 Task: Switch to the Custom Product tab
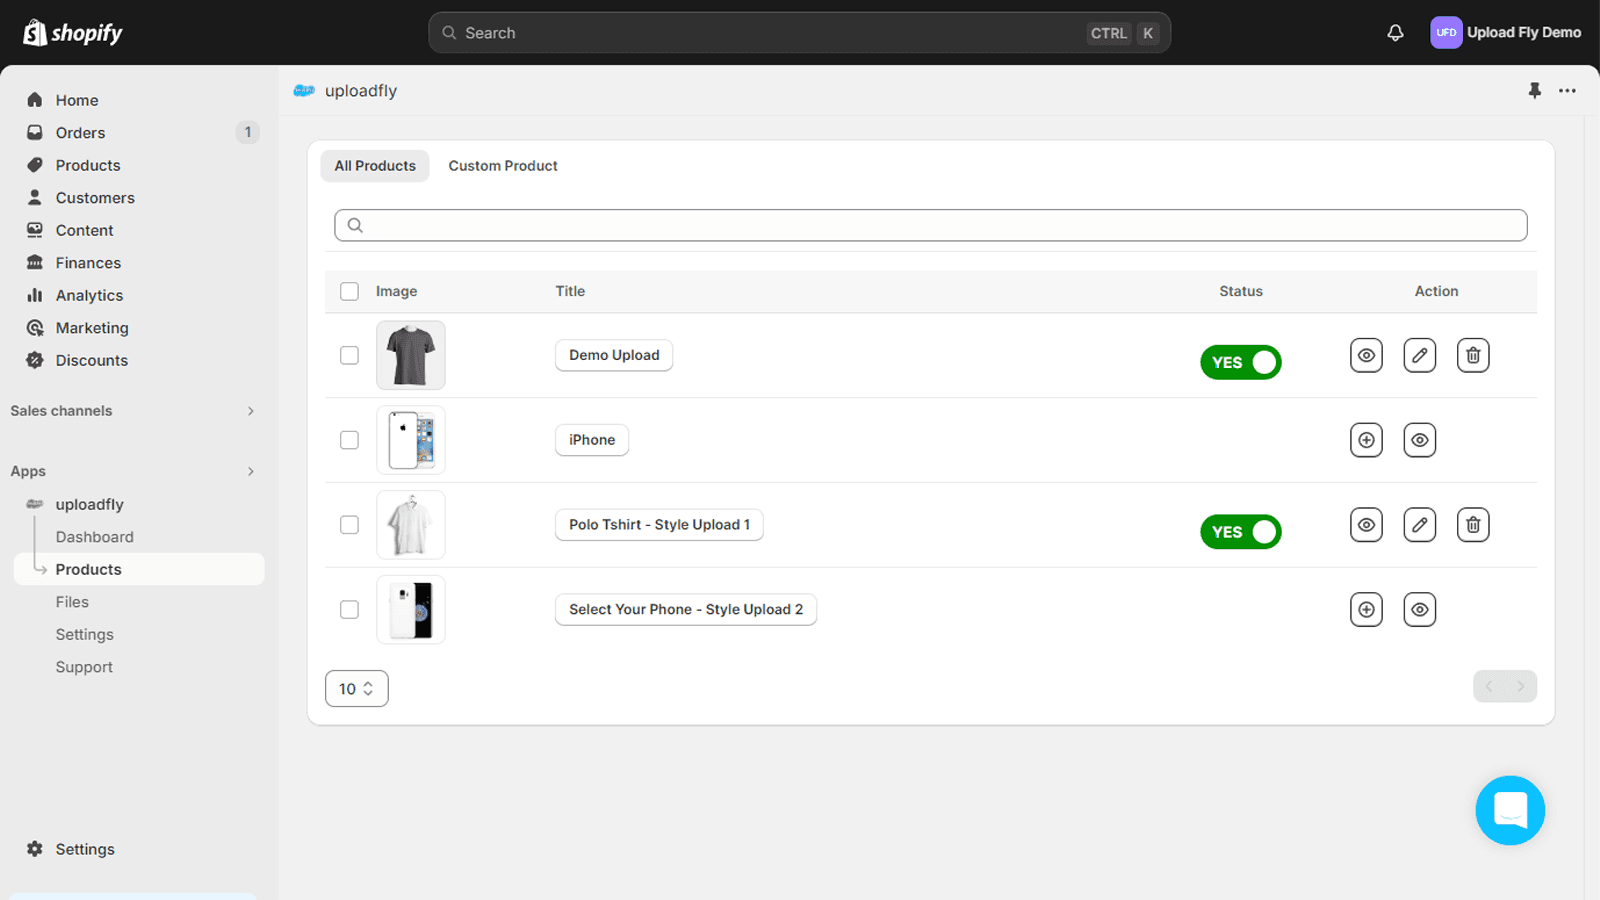point(503,165)
